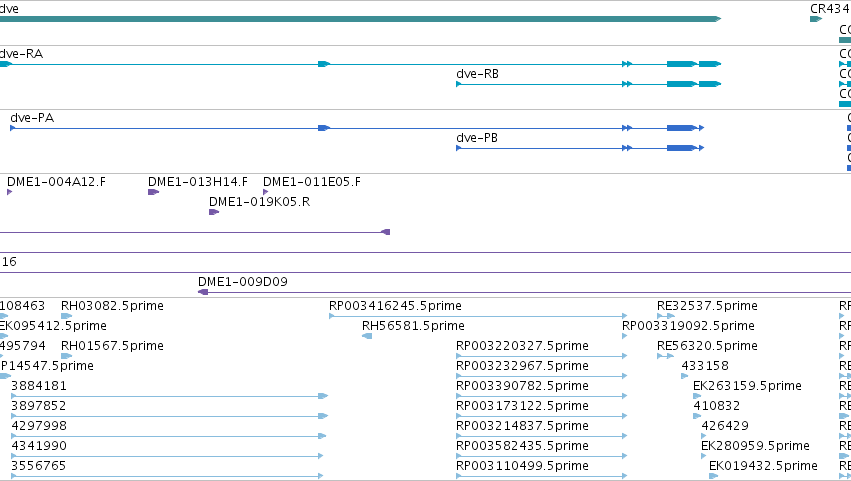Click the second exon of dve-PA

pyautogui.click(x=324, y=128)
